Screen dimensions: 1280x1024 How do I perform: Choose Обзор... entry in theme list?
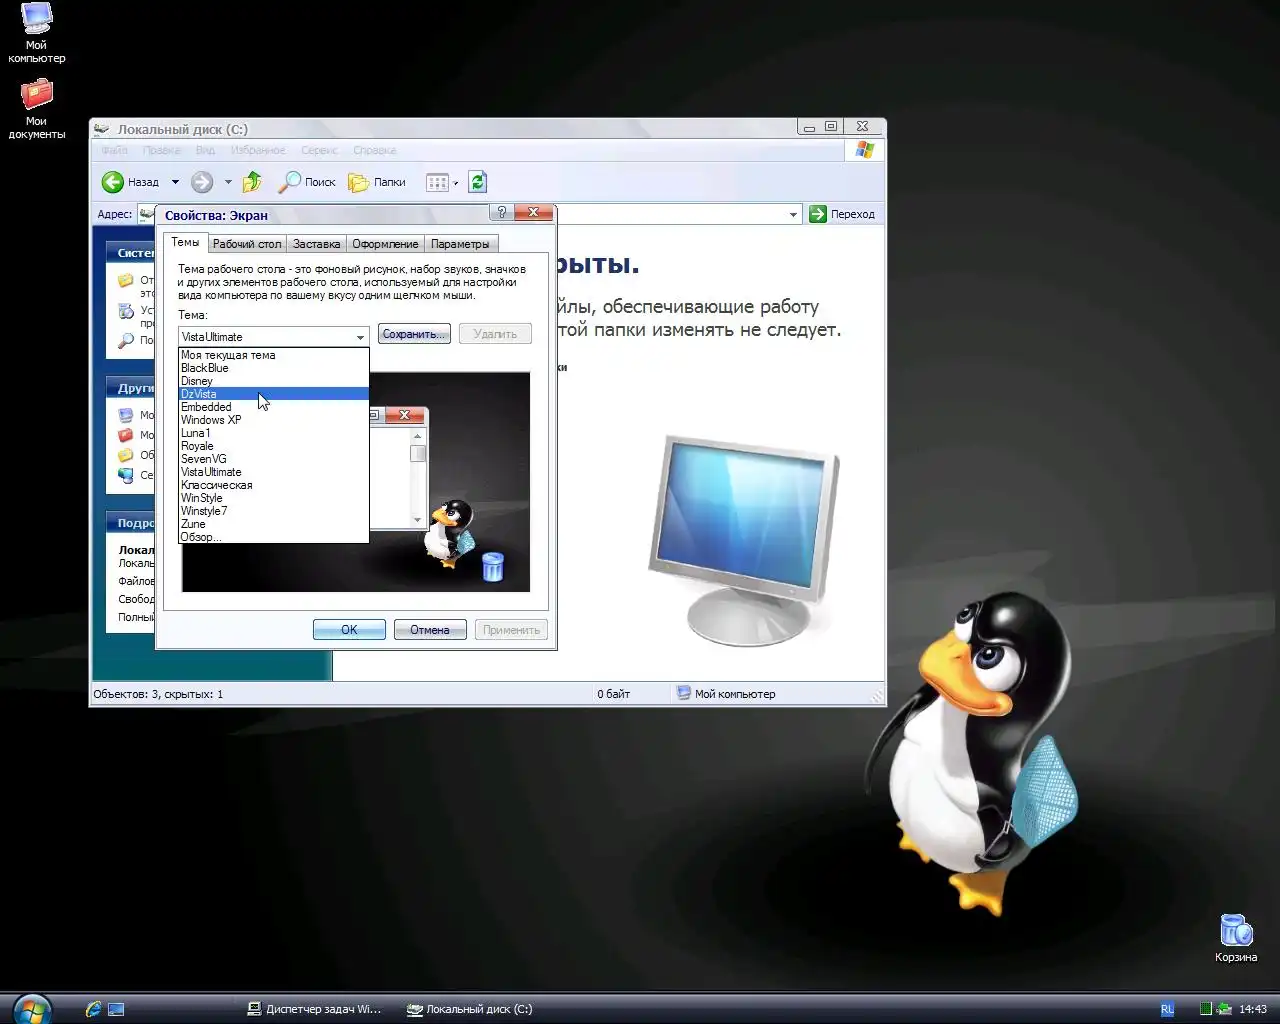pos(274,537)
